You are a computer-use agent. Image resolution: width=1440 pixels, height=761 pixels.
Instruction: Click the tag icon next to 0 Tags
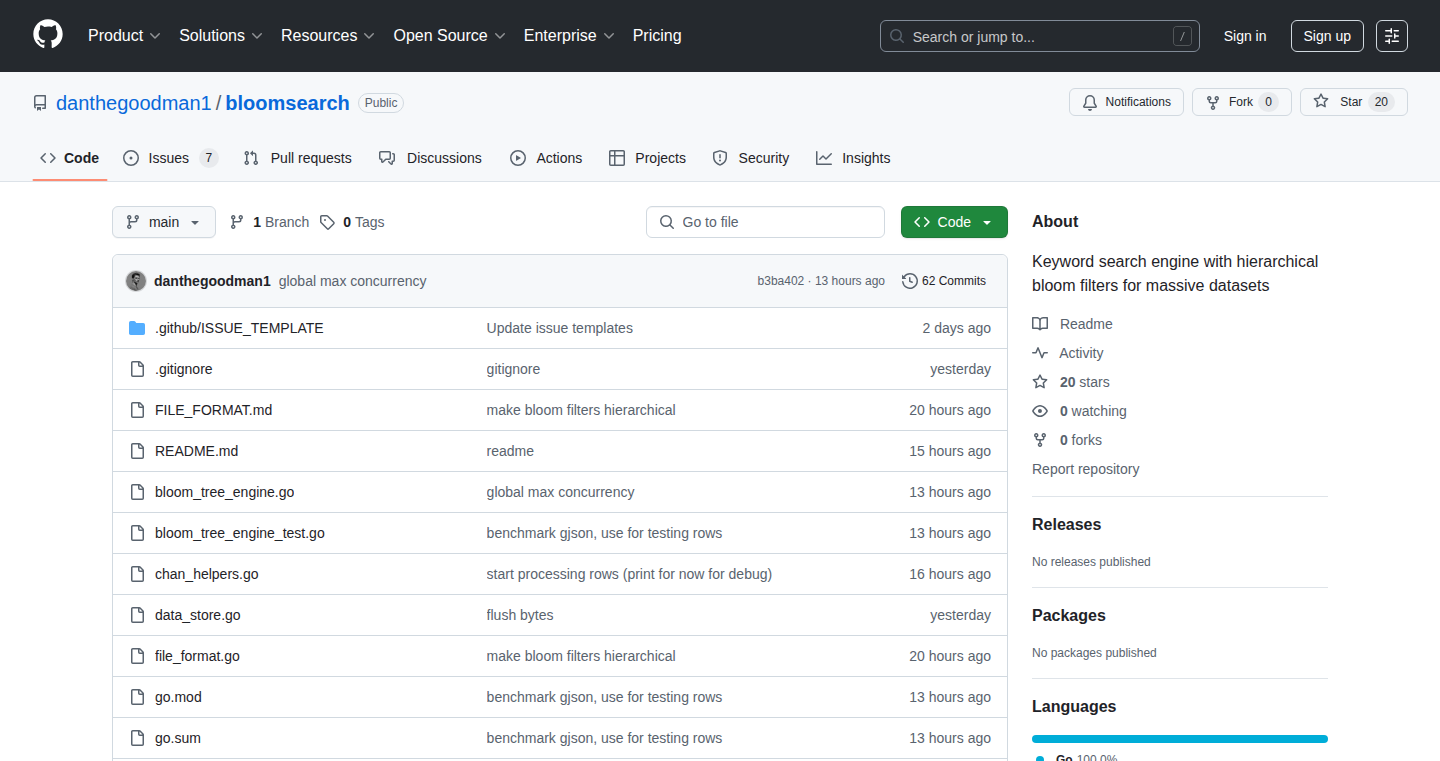pos(327,222)
